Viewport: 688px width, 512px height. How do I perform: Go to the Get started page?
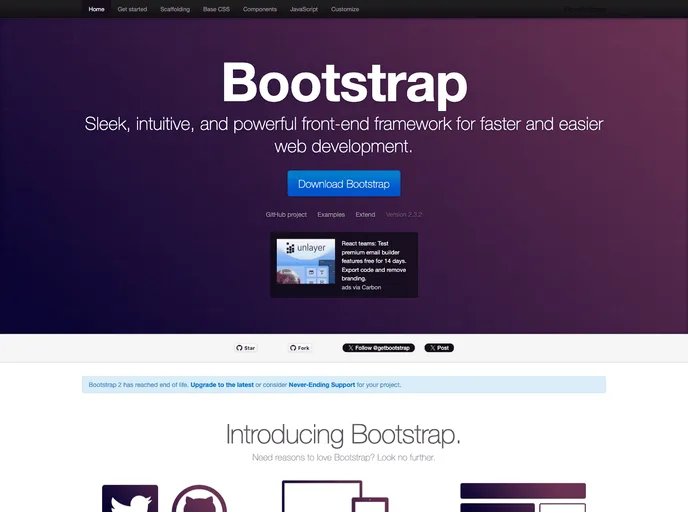pyautogui.click(x=132, y=9)
